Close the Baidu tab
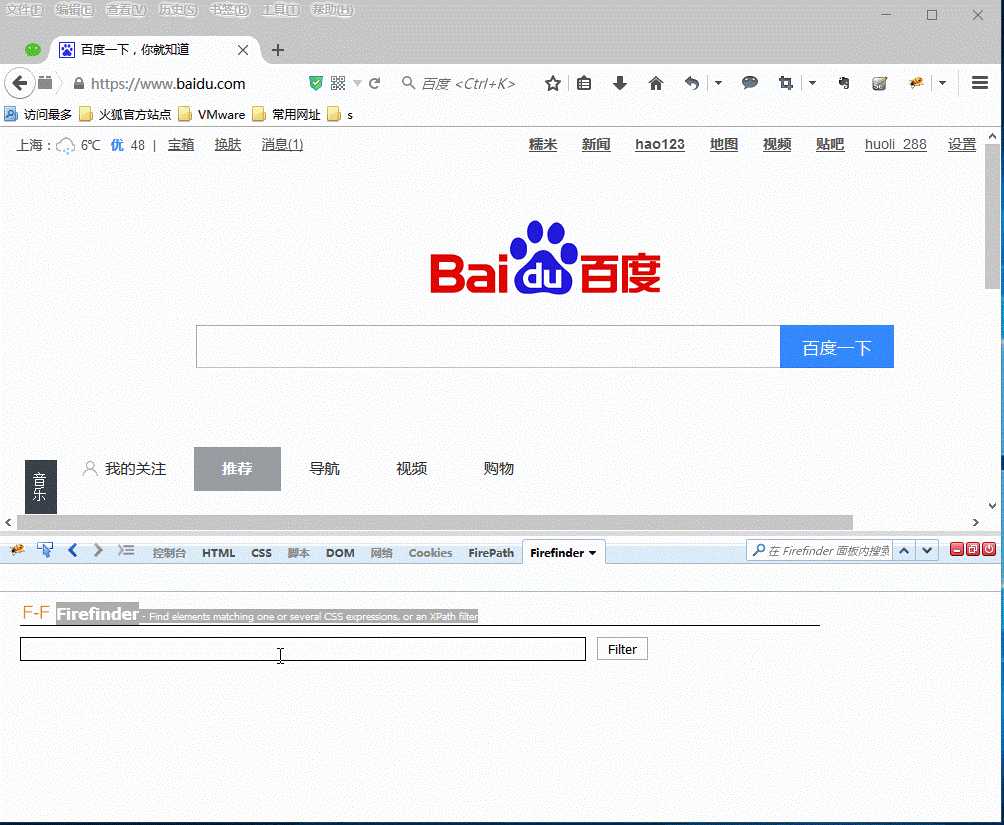Viewport: 1004px width, 825px height. (x=243, y=50)
